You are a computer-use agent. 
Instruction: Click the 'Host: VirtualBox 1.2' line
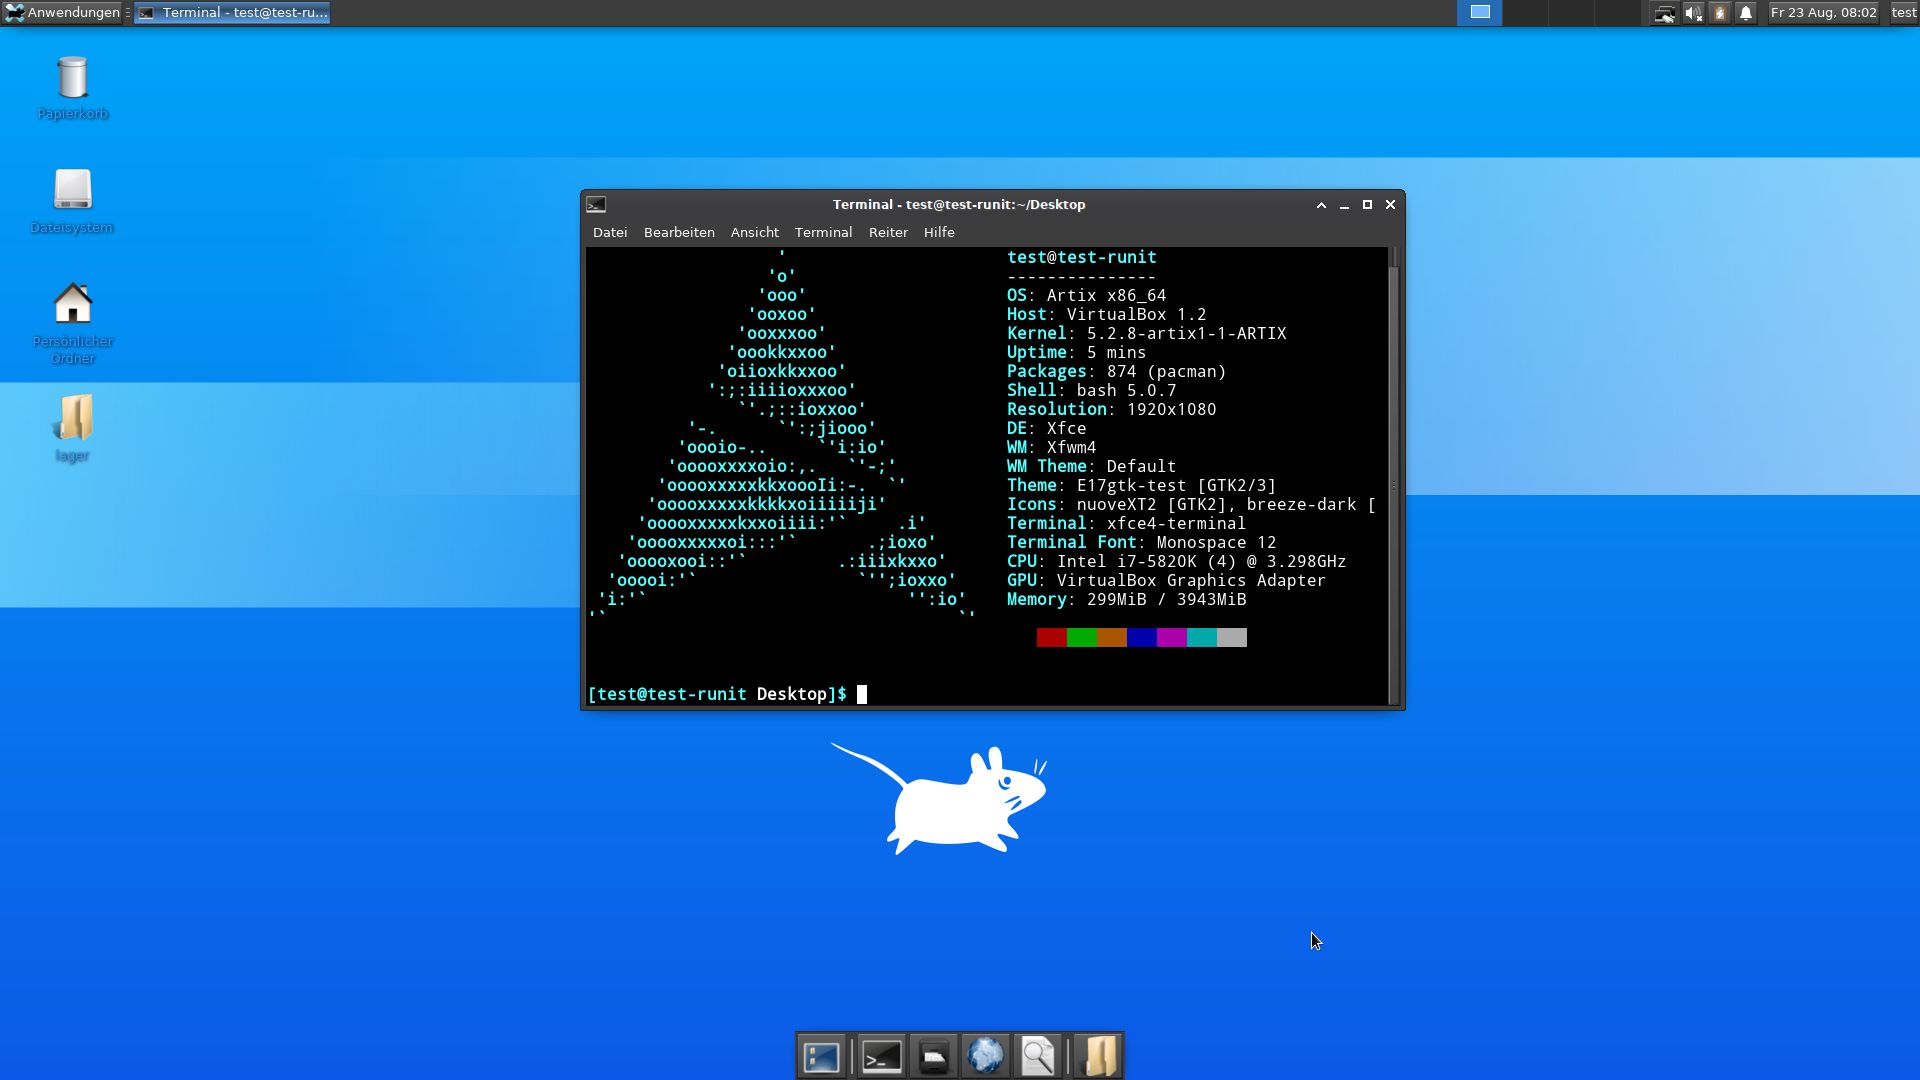click(x=1106, y=314)
